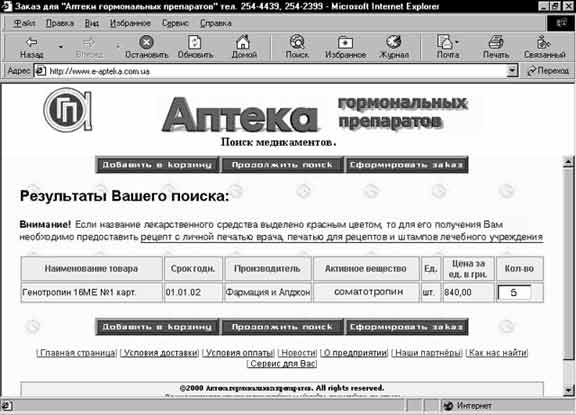Open the Правка menu
The height and width of the screenshot is (415, 576).
tap(60, 23)
